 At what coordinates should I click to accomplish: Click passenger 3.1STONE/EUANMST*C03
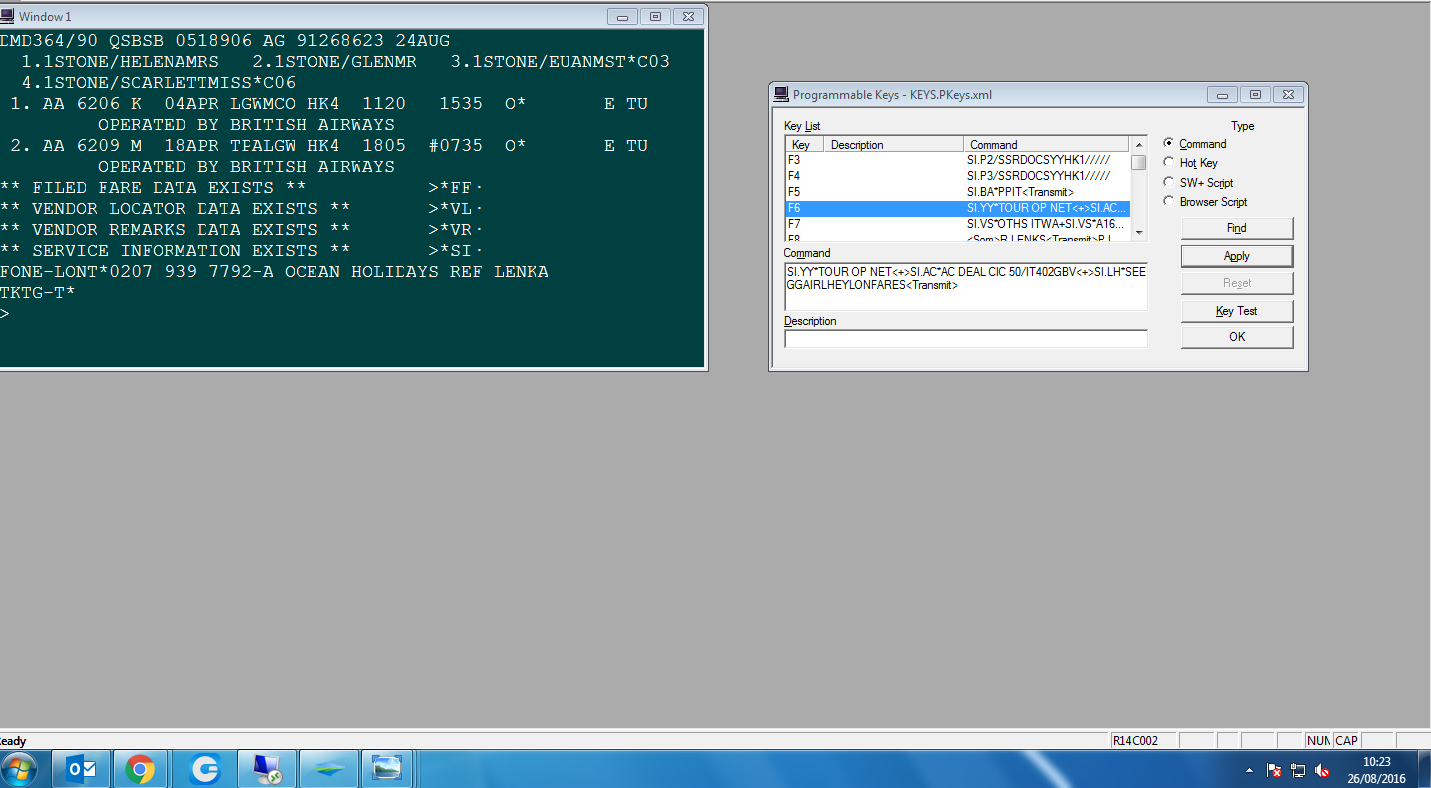click(x=560, y=62)
